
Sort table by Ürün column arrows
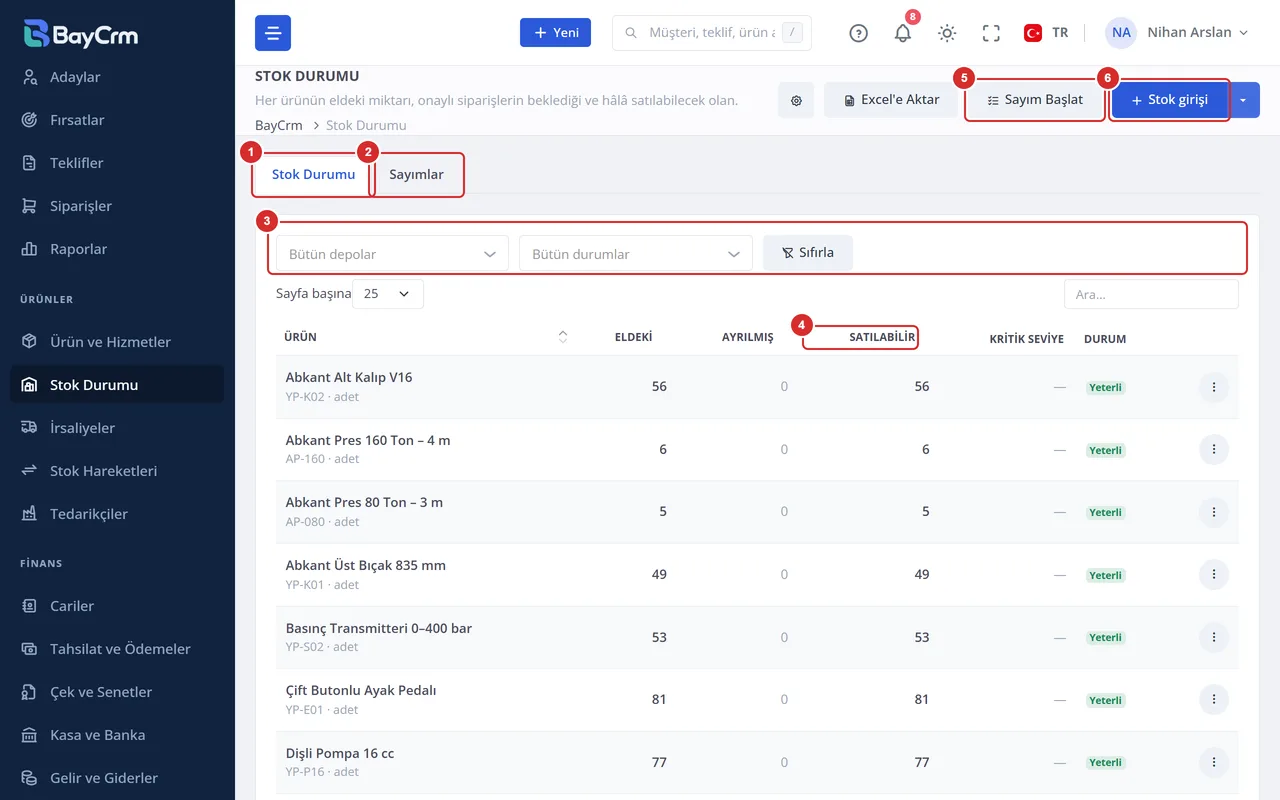click(x=563, y=337)
